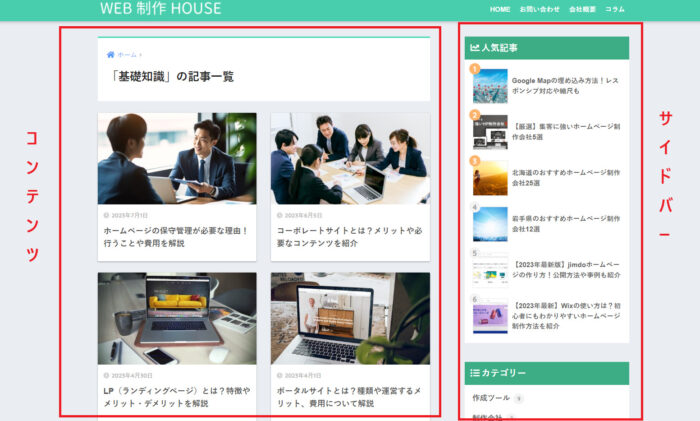Click the rank 5 jimdo post thumbnail
The image size is (700, 421).
(490, 270)
